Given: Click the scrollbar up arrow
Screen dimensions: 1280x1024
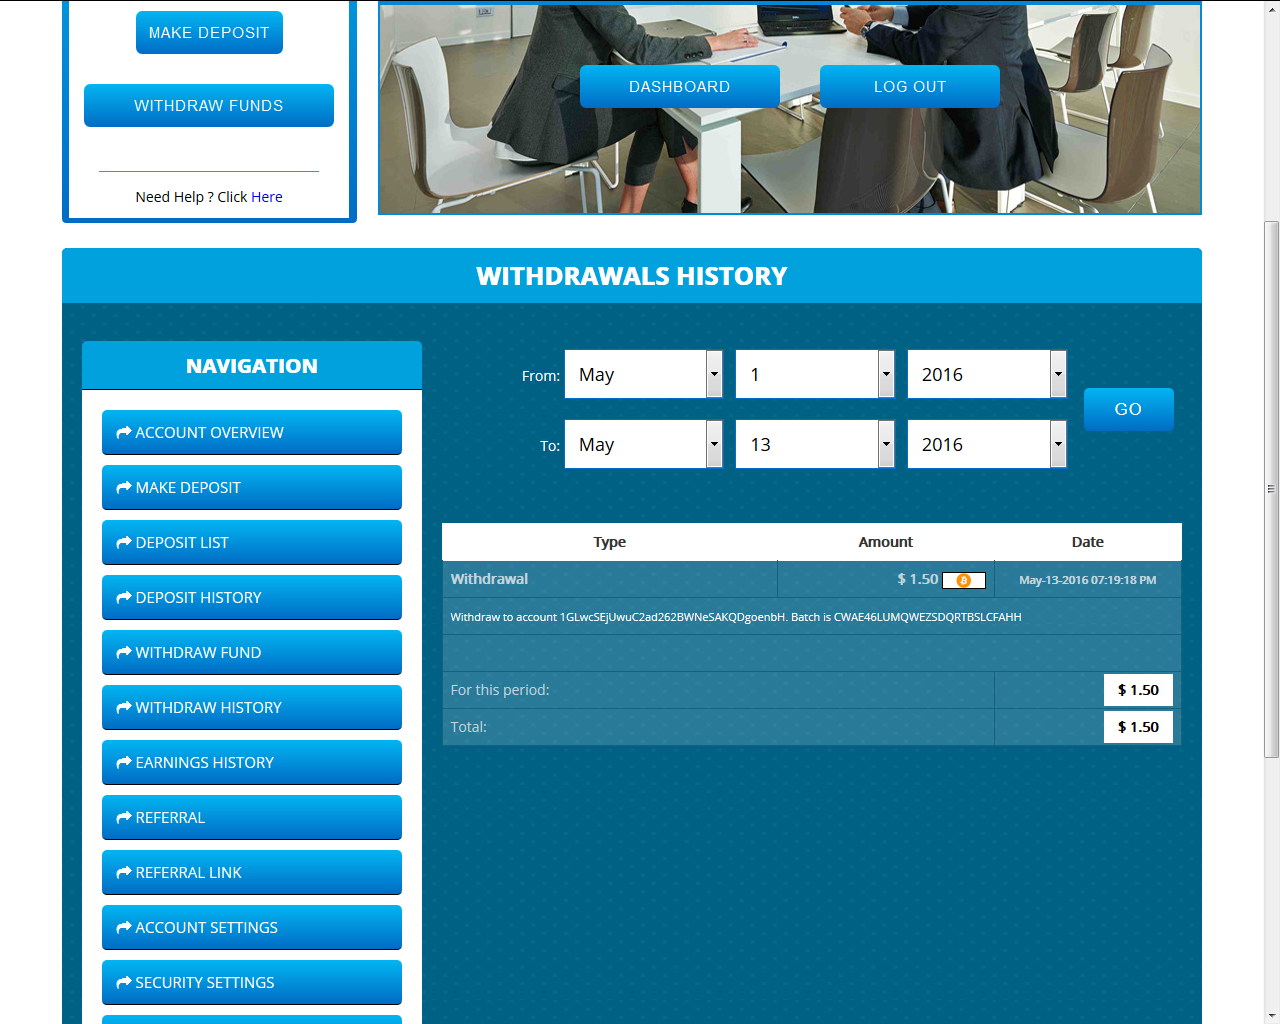Looking at the screenshot, I should tap(1272, 7).
